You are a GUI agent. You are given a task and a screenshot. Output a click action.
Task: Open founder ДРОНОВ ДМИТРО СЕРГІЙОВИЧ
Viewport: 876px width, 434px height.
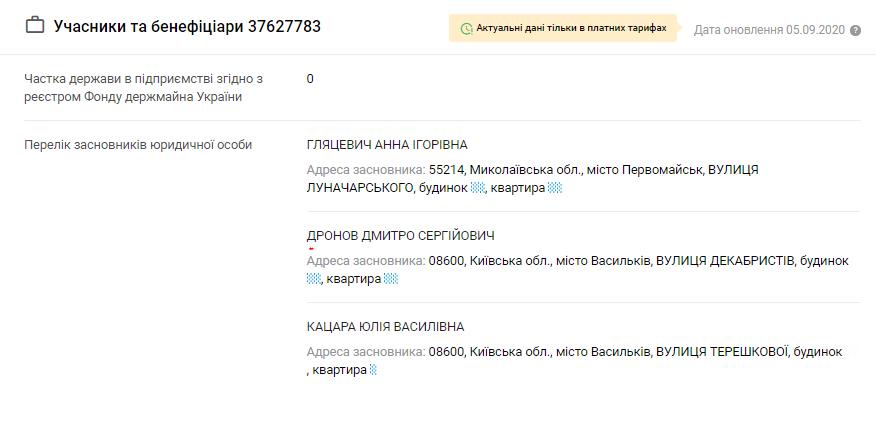[400, 236]
